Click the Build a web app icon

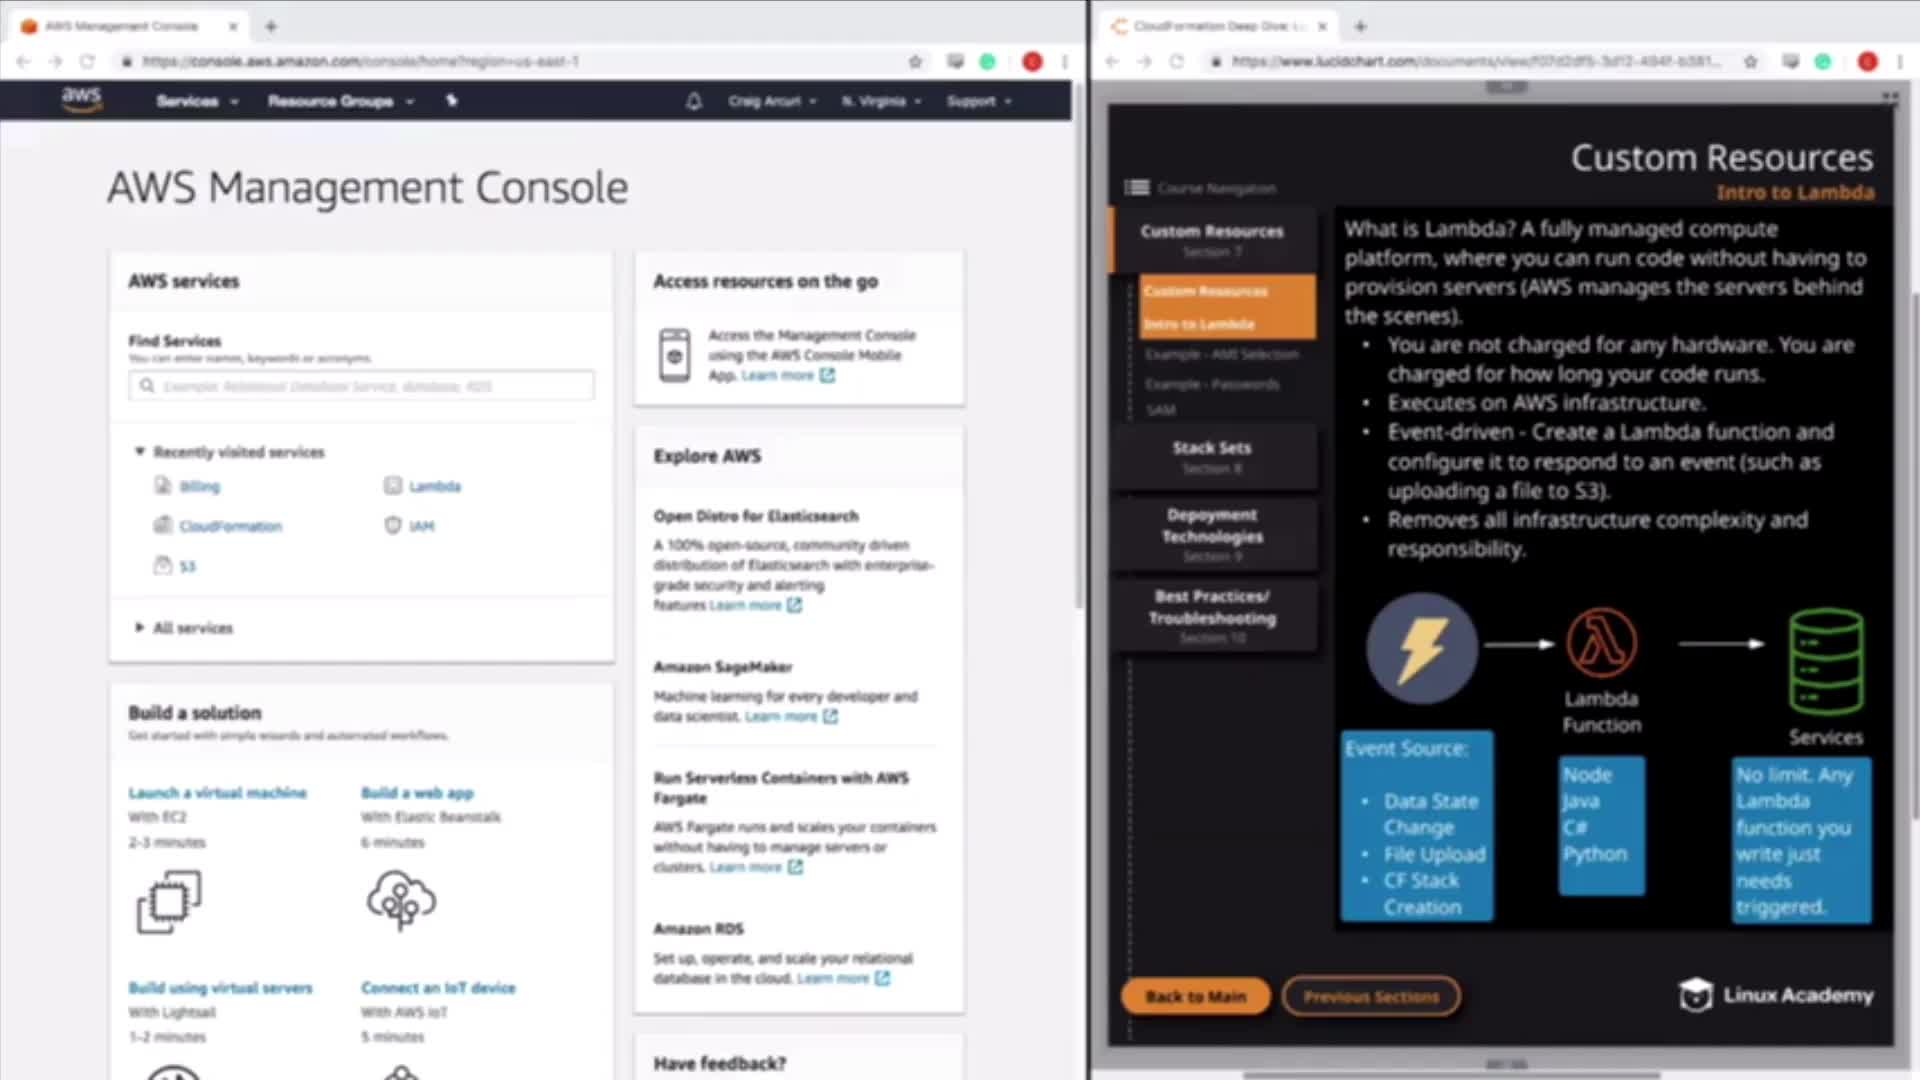click(x=401, y=900)
